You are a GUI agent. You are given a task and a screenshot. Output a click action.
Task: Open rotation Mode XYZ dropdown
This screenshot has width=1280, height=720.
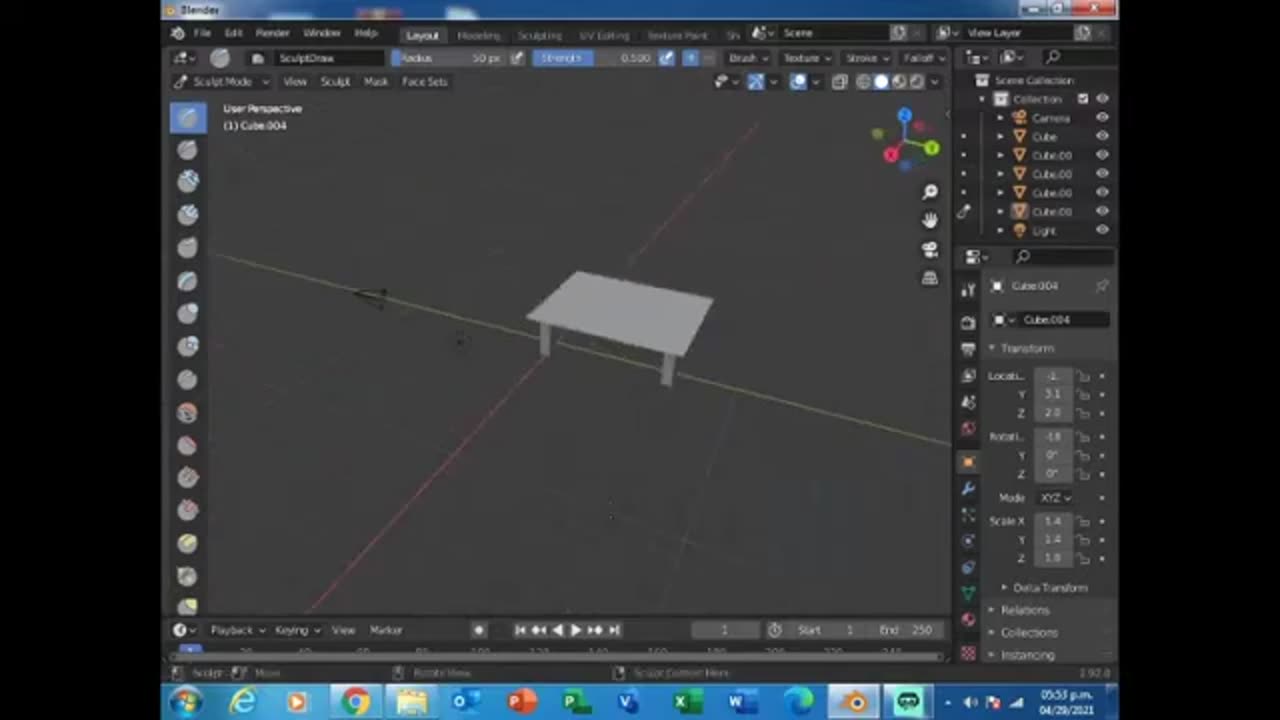point(1055,498)
